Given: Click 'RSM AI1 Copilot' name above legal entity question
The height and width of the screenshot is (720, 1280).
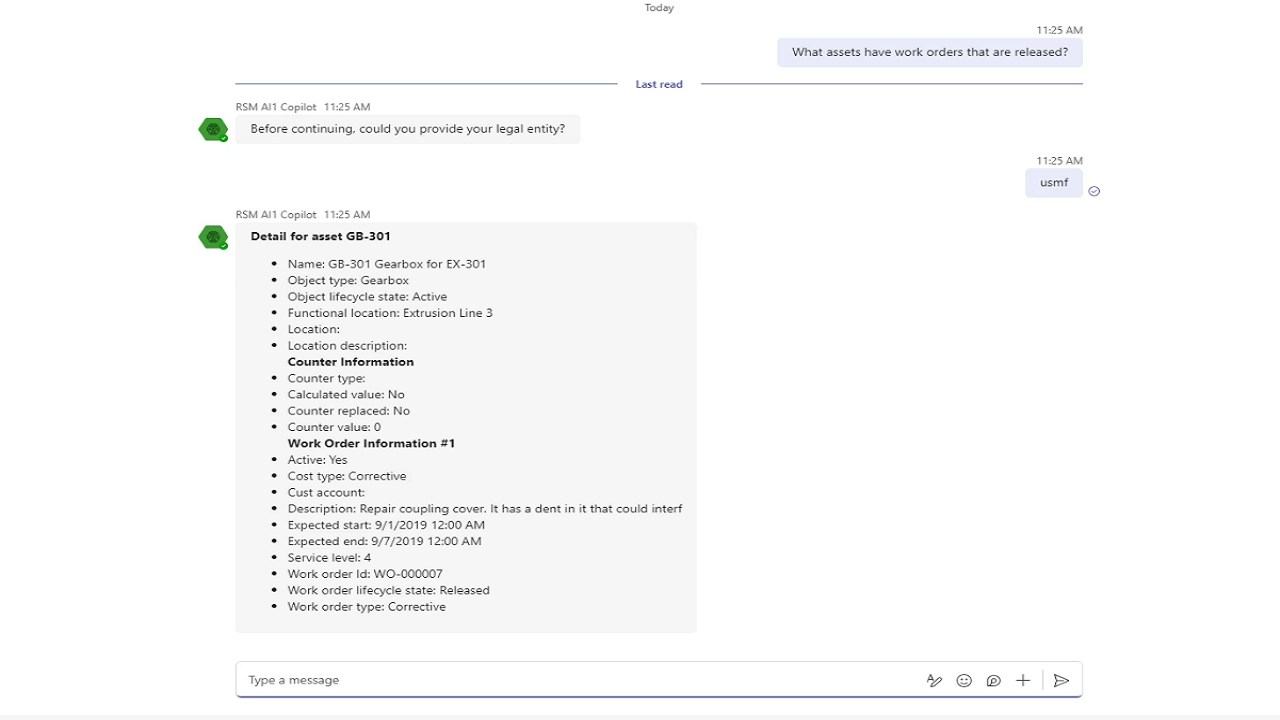Looking at the screenshot, I should coord(276,107).
